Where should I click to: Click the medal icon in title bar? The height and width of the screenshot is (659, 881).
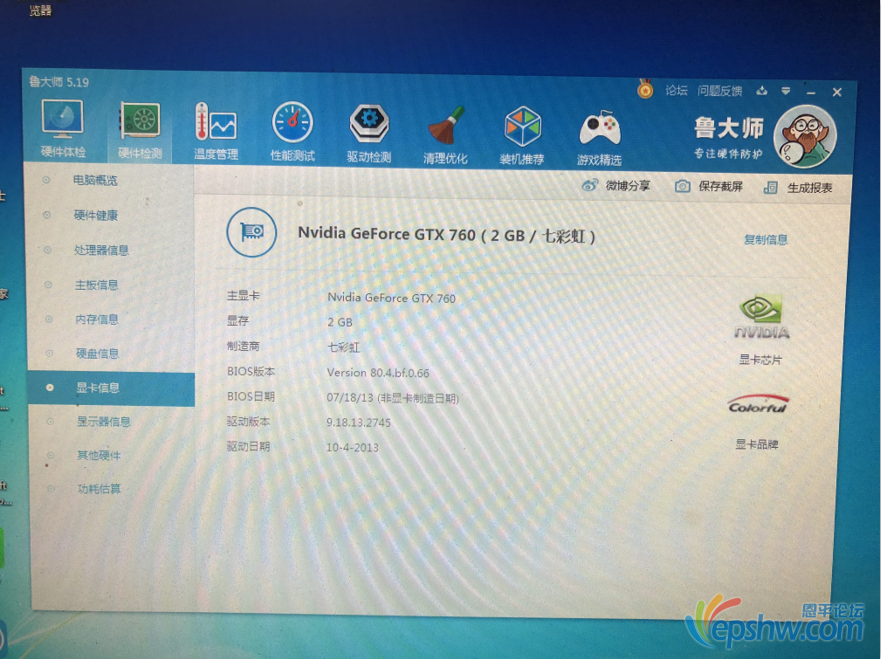[x=645, y=89]
